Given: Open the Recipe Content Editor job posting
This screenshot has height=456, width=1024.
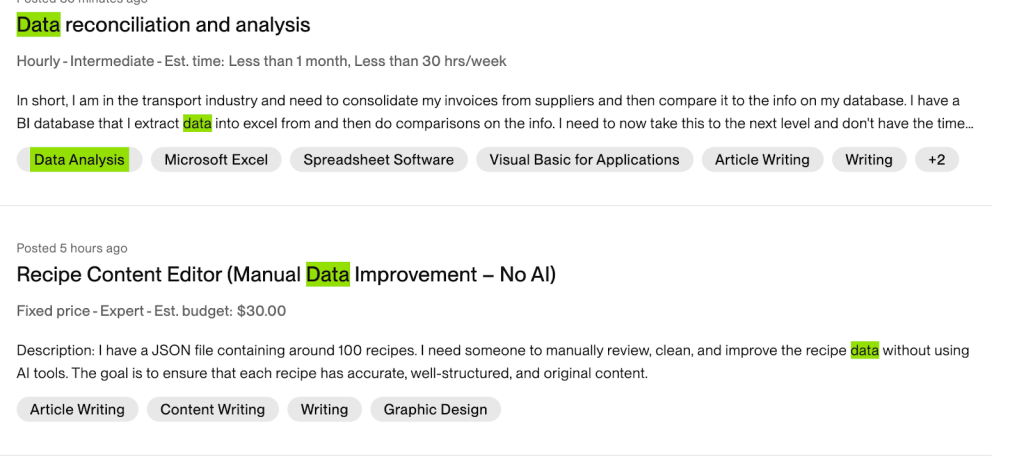Looking at the screenshot, I should pos(286,275).
